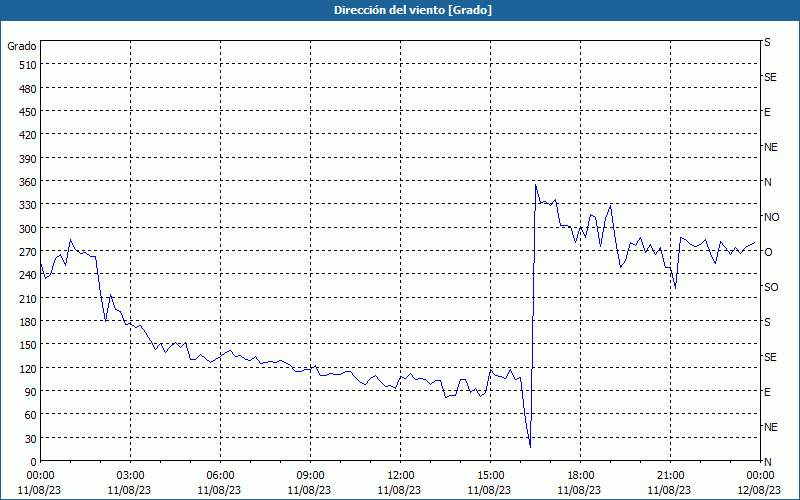Screen dimensions: 800x500
Task: Click the N compass label beside the 360 gridline
Action: point(767,182)
